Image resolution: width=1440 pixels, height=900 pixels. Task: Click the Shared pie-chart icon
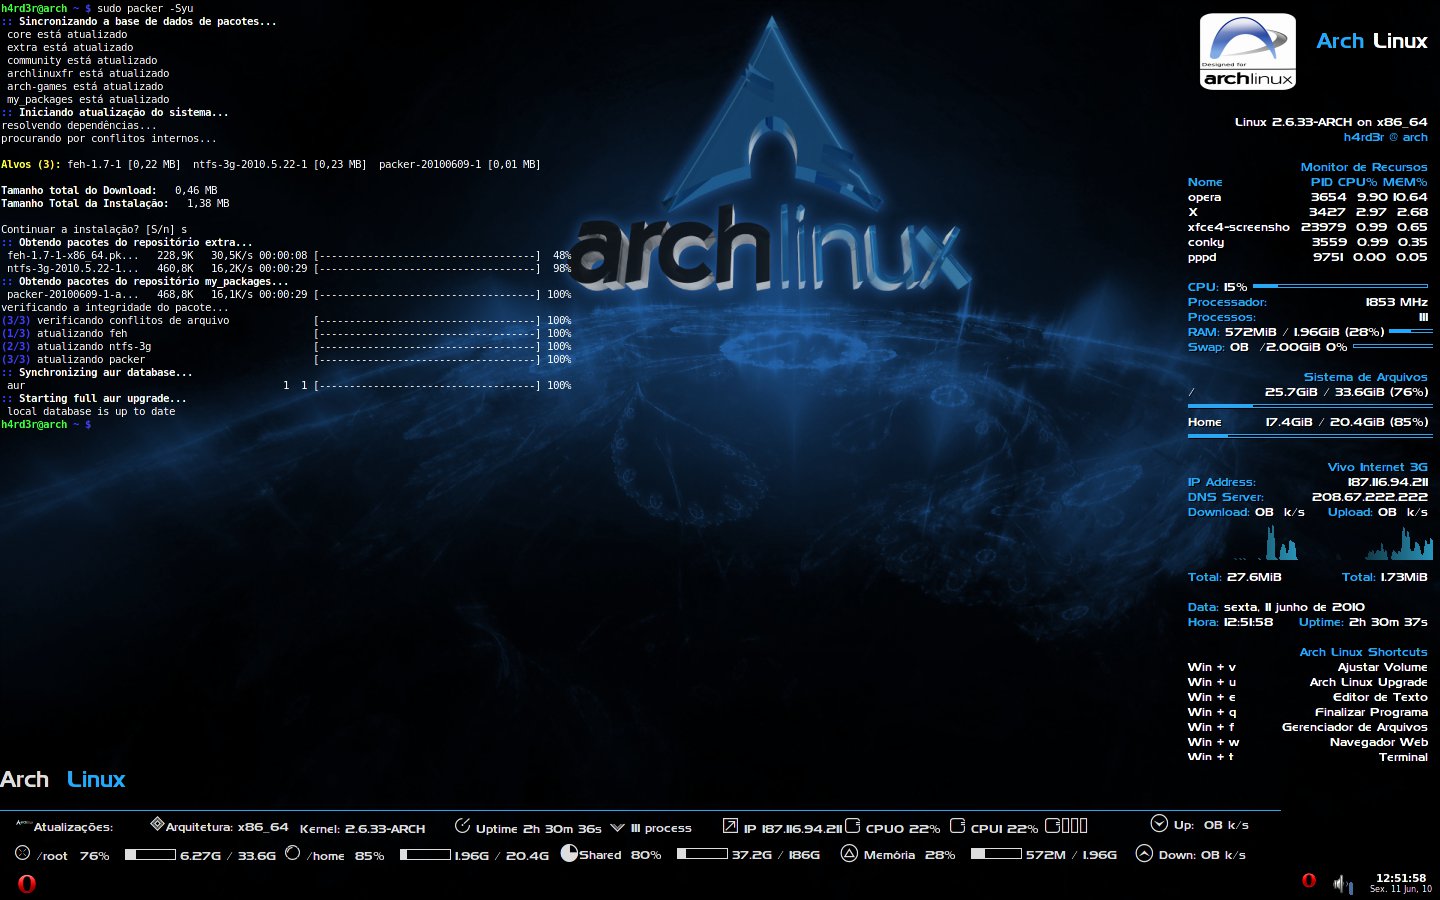[x=569, y=853]
